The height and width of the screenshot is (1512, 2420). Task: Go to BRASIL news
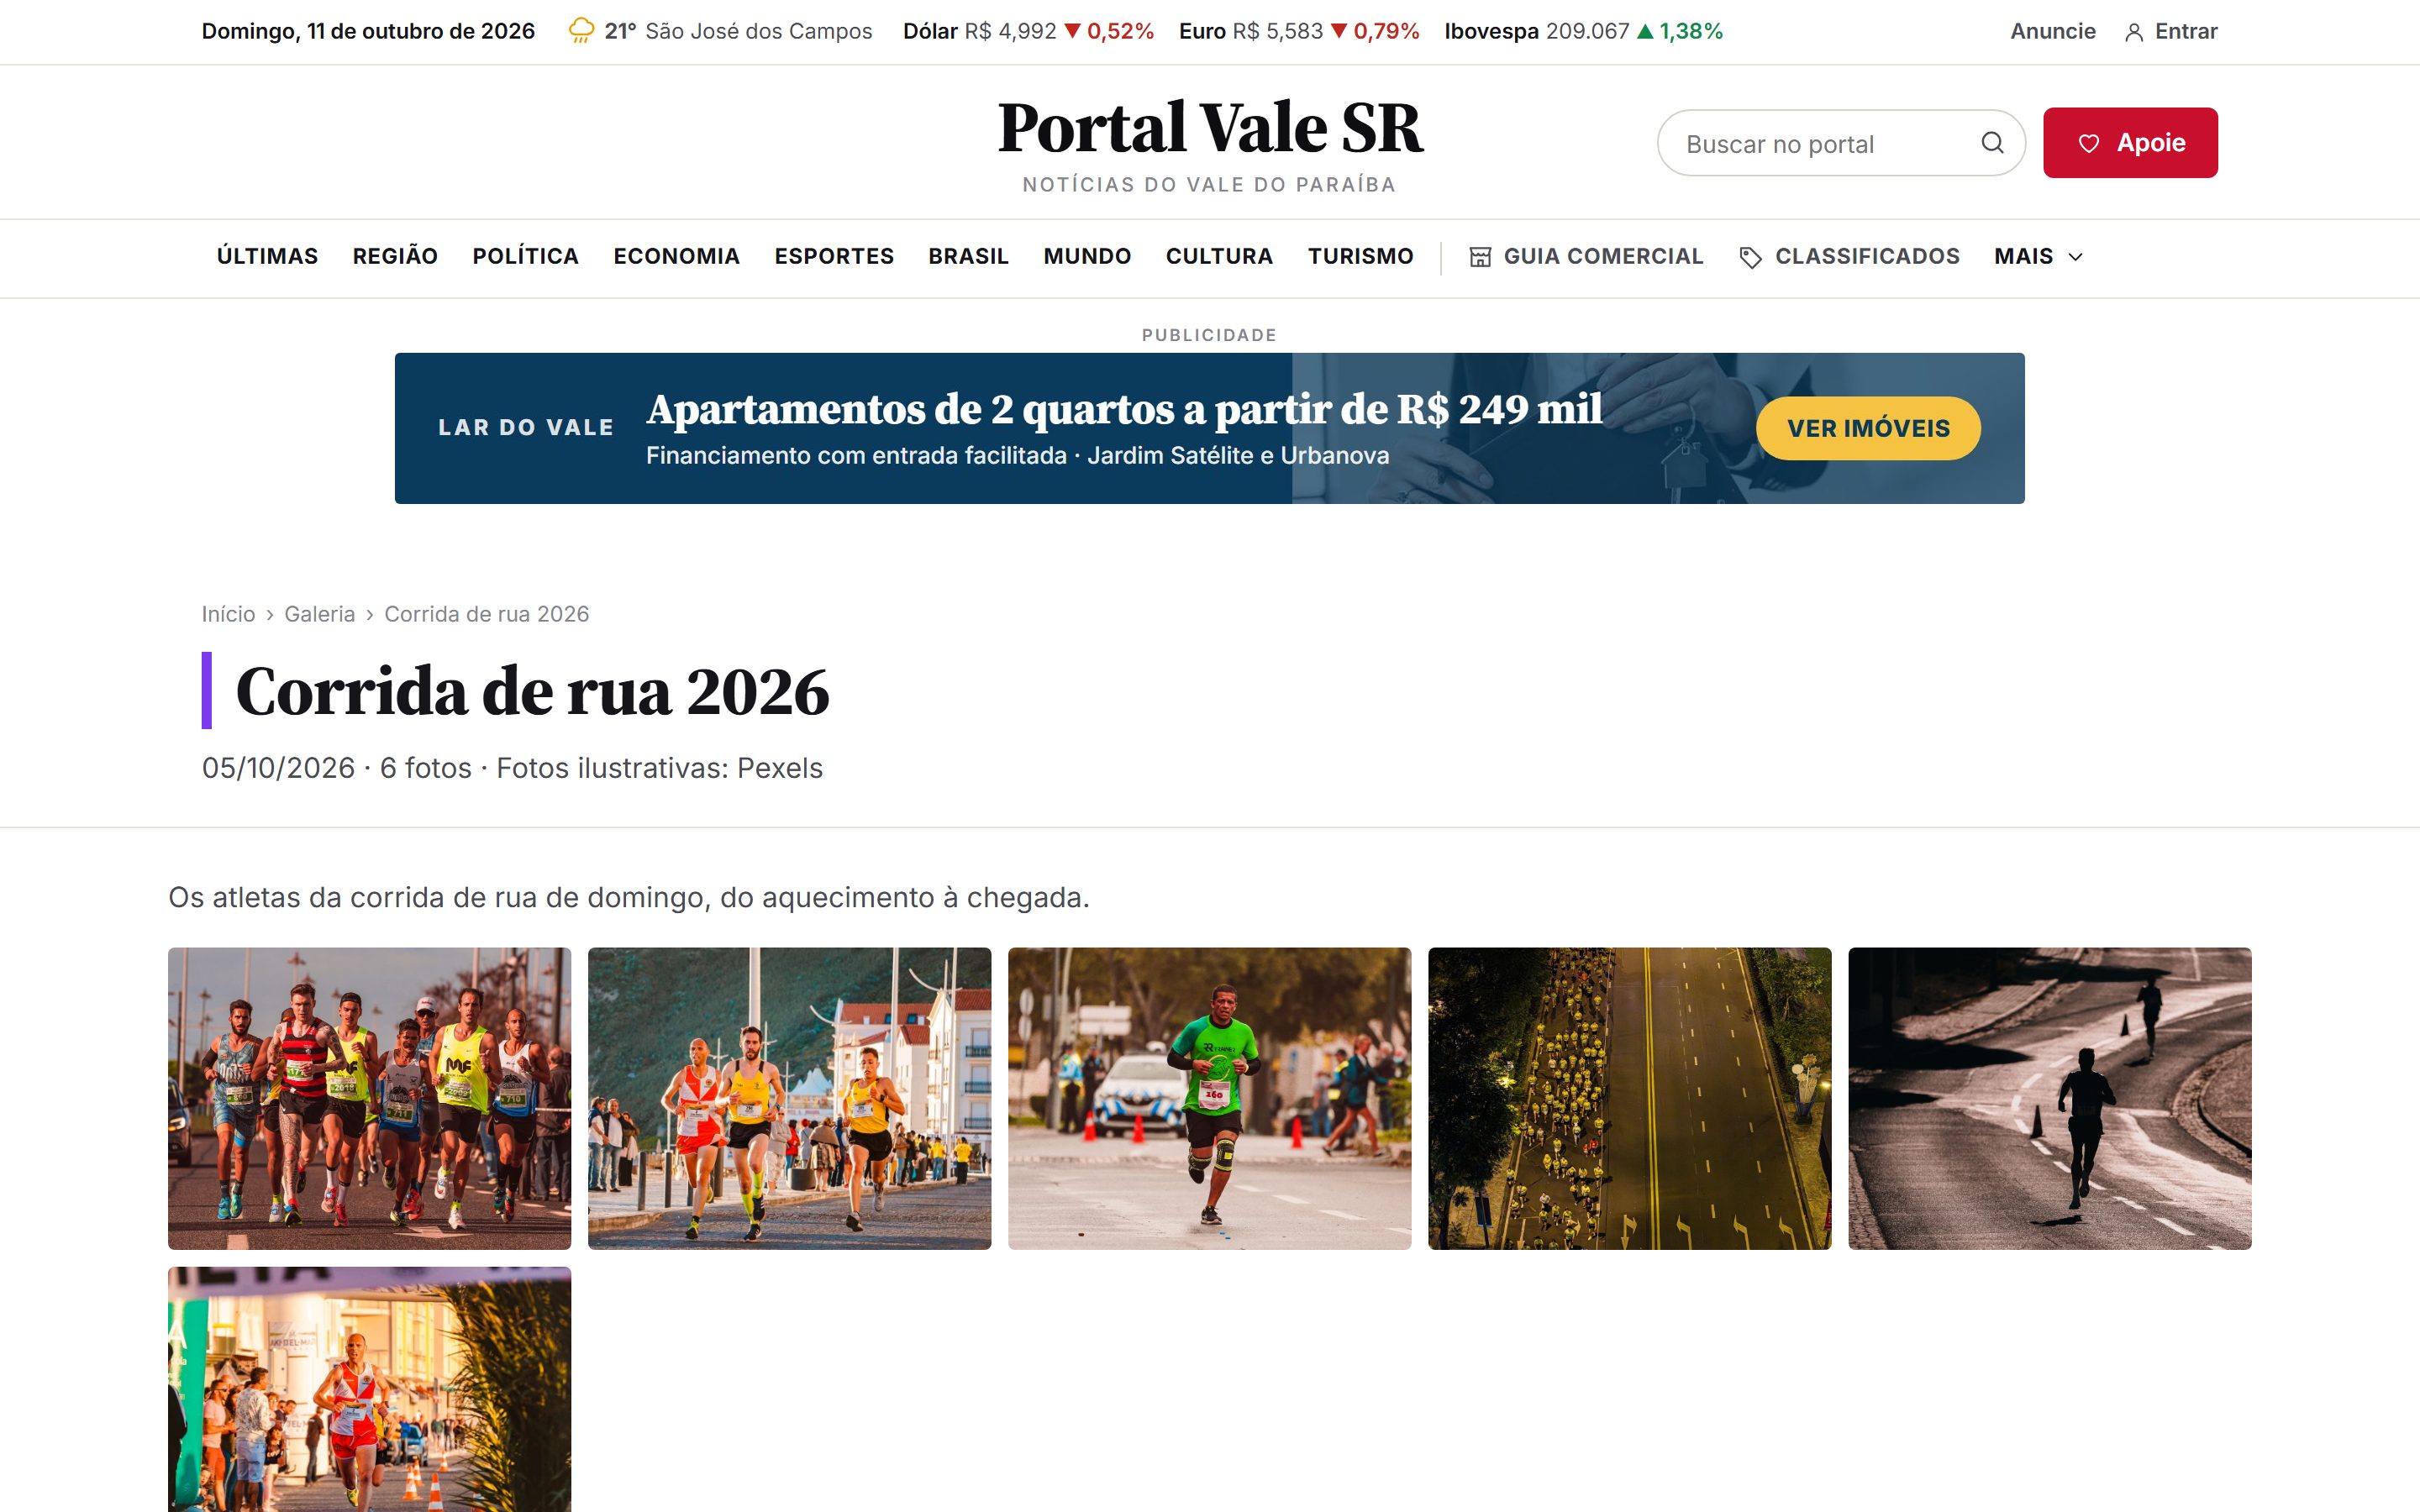968,256
